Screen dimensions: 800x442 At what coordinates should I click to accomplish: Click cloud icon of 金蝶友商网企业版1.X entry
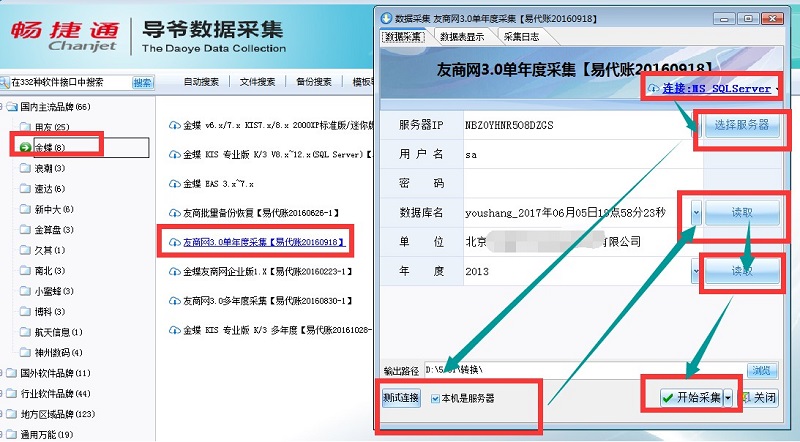[174, 272]
